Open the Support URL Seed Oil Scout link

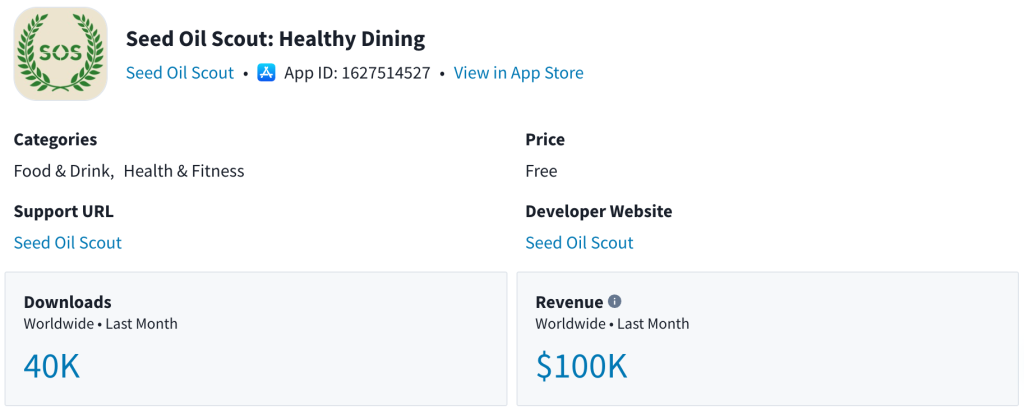pos(68,243)
